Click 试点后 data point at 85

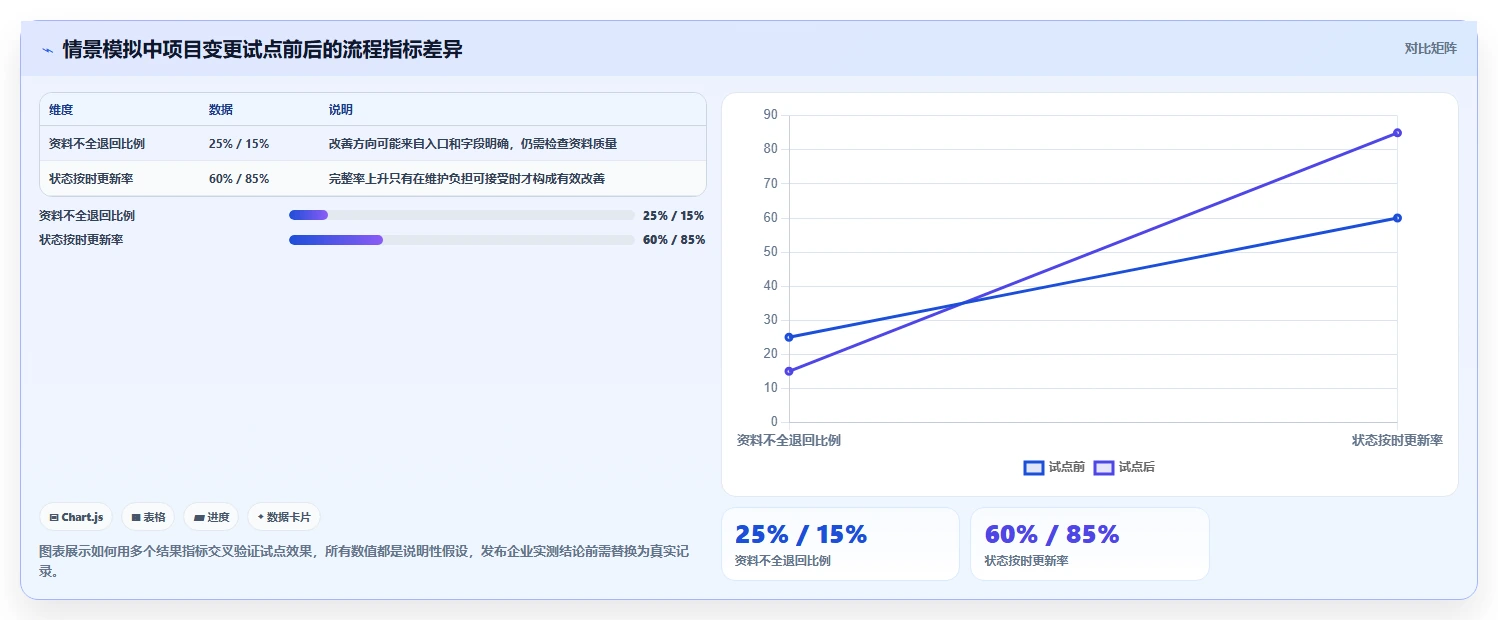click(1397, 132)
